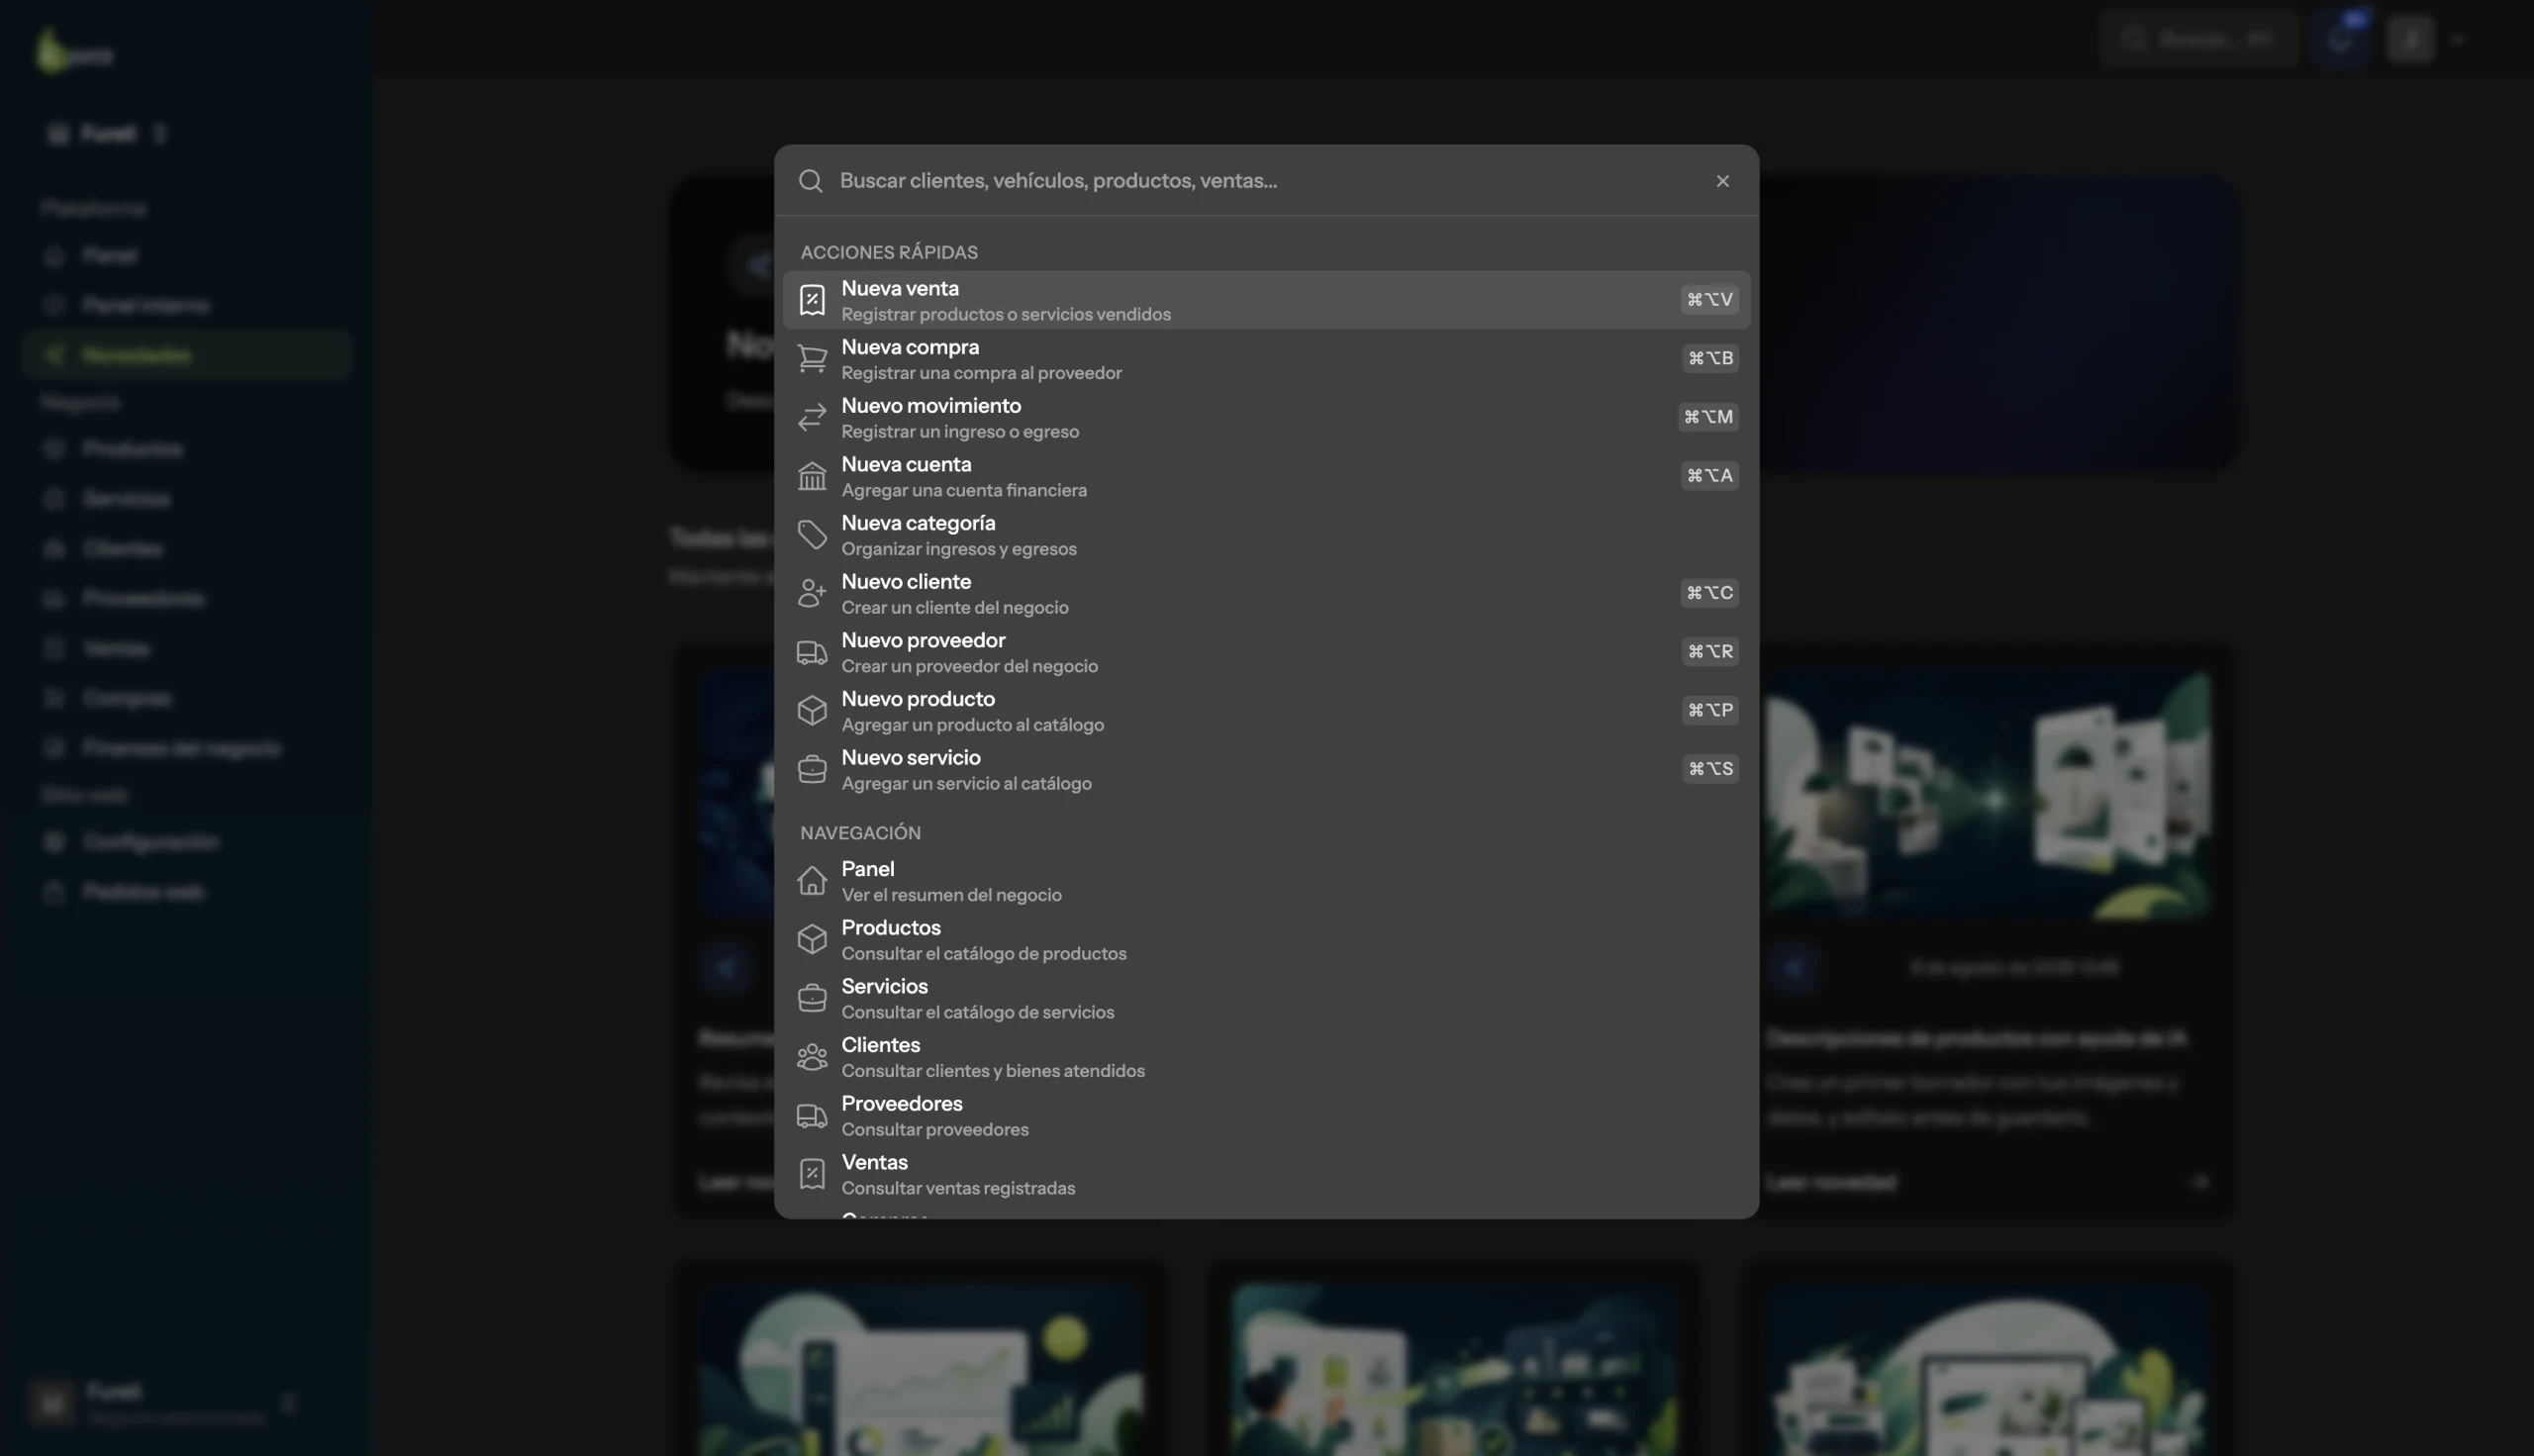Image resolution: width=2534 pixels, height=1456 pixels.
Task: Click the ⌘⌥P shortcut badge for Nuevo producto
Action: [x=1710, y=711]
